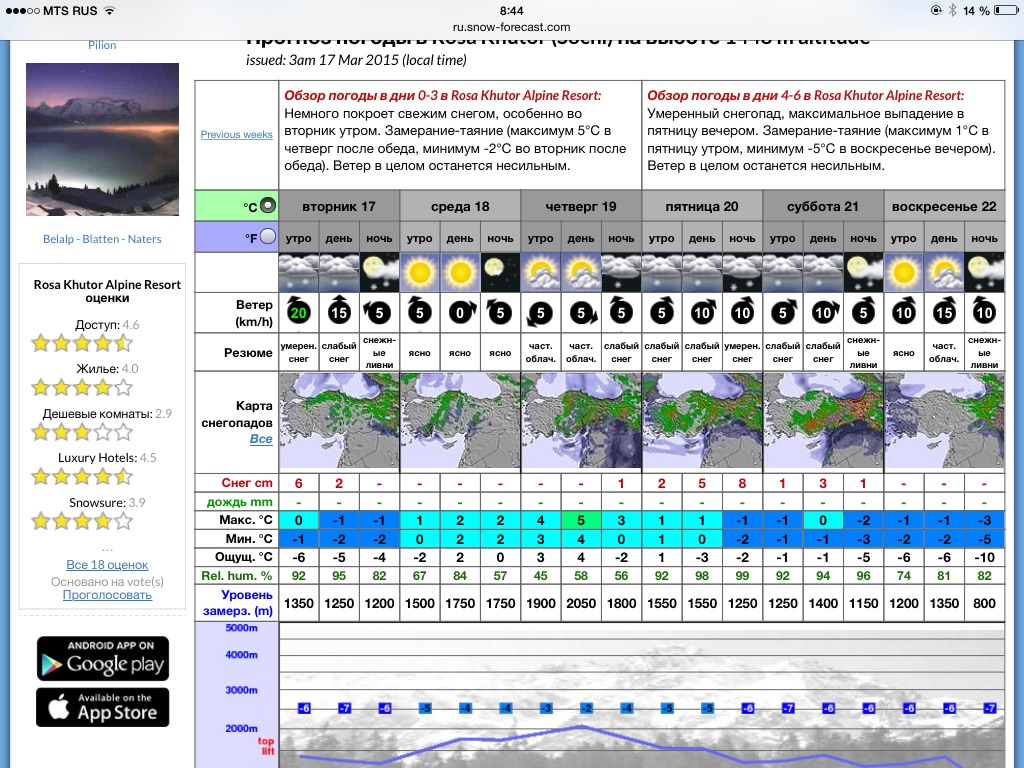Open the пятница 20 snowfall map

pos(702,422)
